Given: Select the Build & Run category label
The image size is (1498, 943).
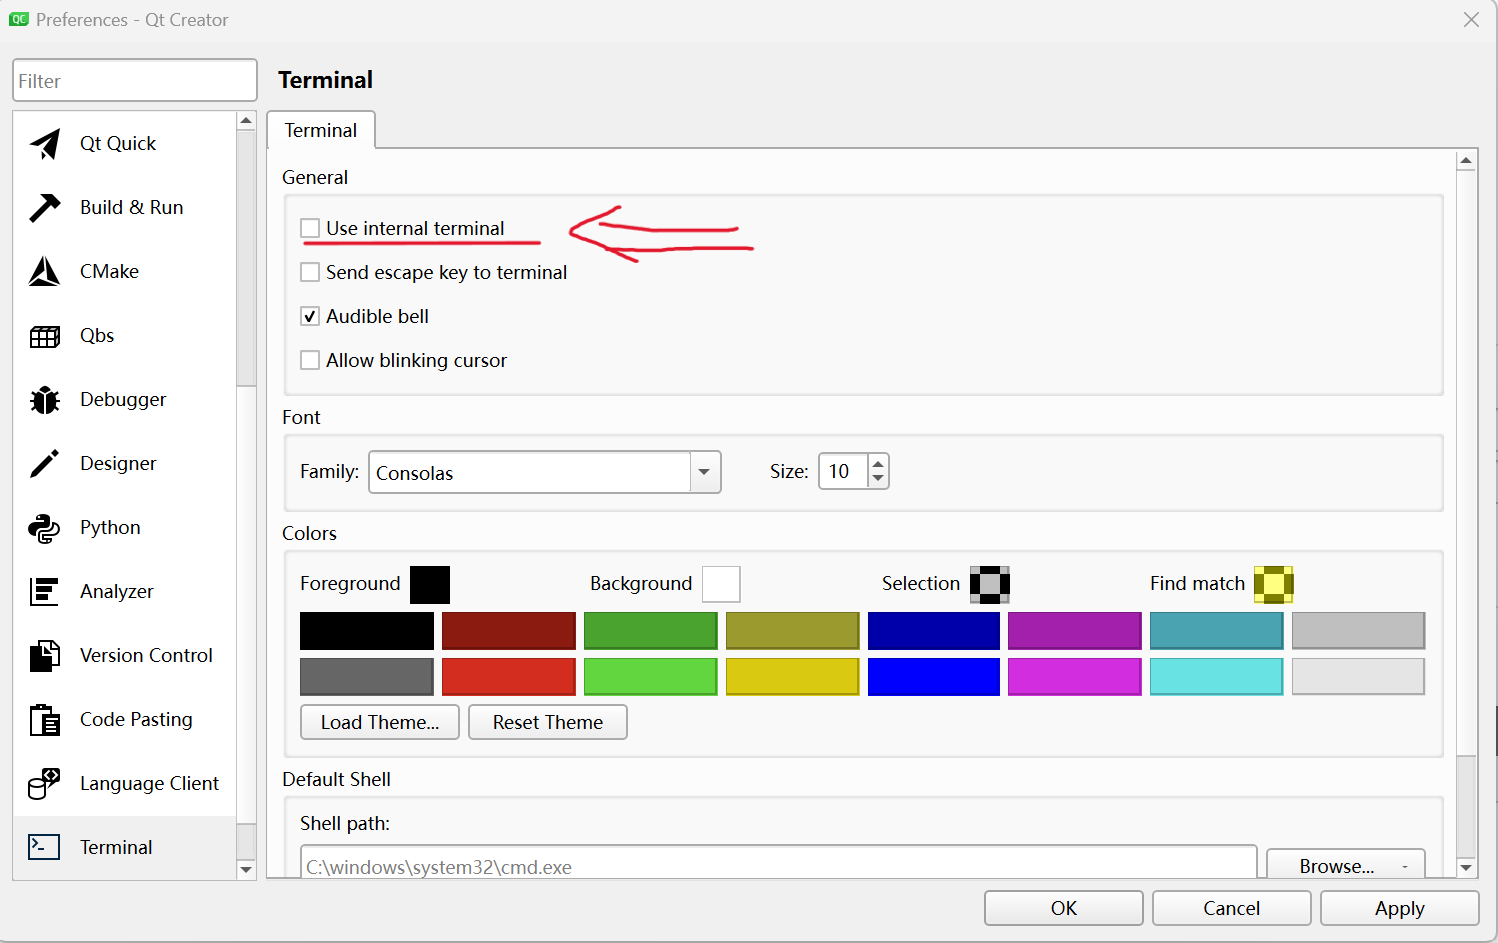Looking at the screenshot, I should (x=132, y=208).
